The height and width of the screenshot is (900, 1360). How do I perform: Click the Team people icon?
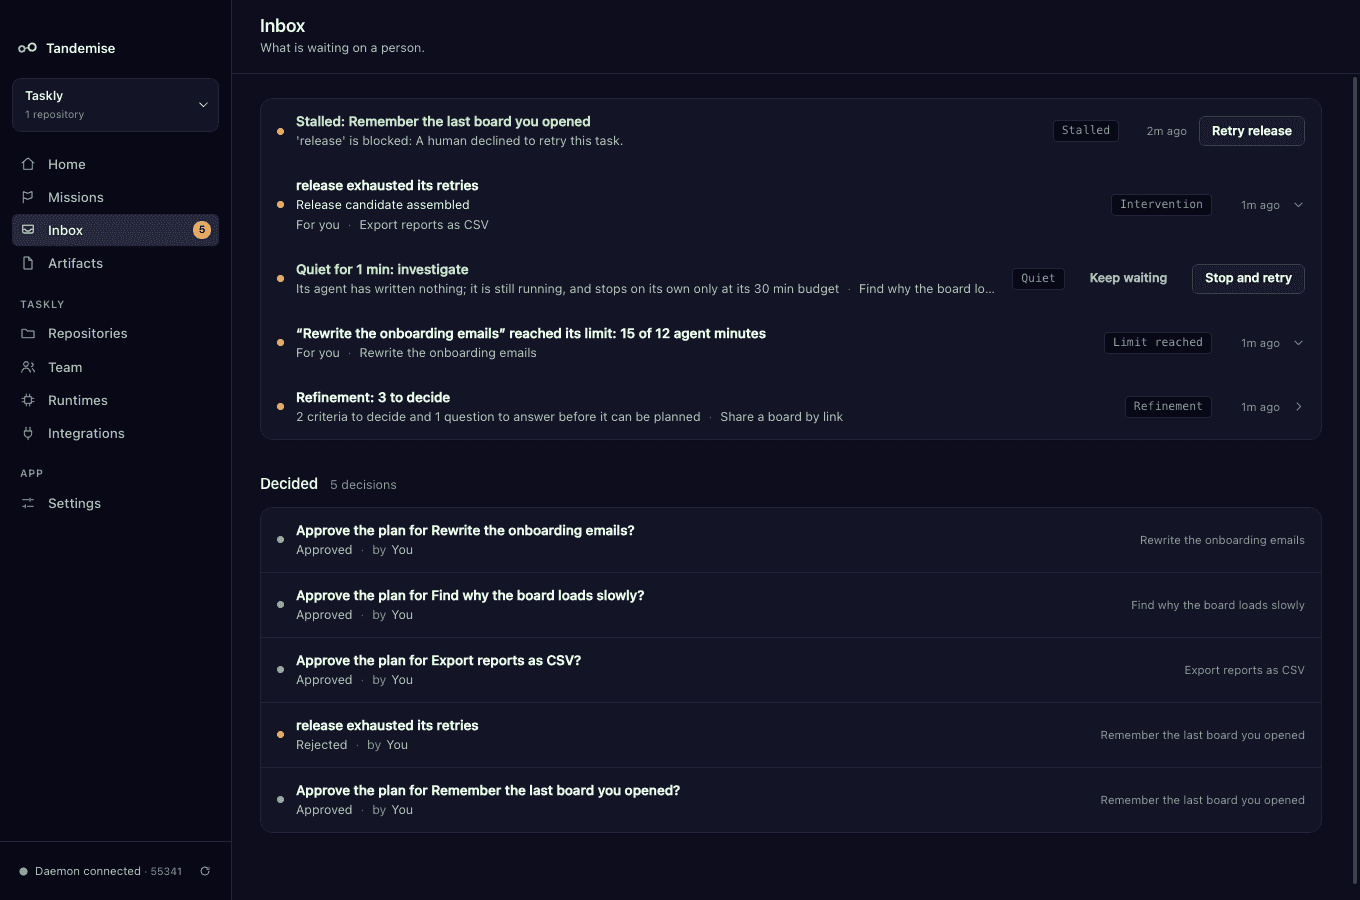[x=28, y=367]
